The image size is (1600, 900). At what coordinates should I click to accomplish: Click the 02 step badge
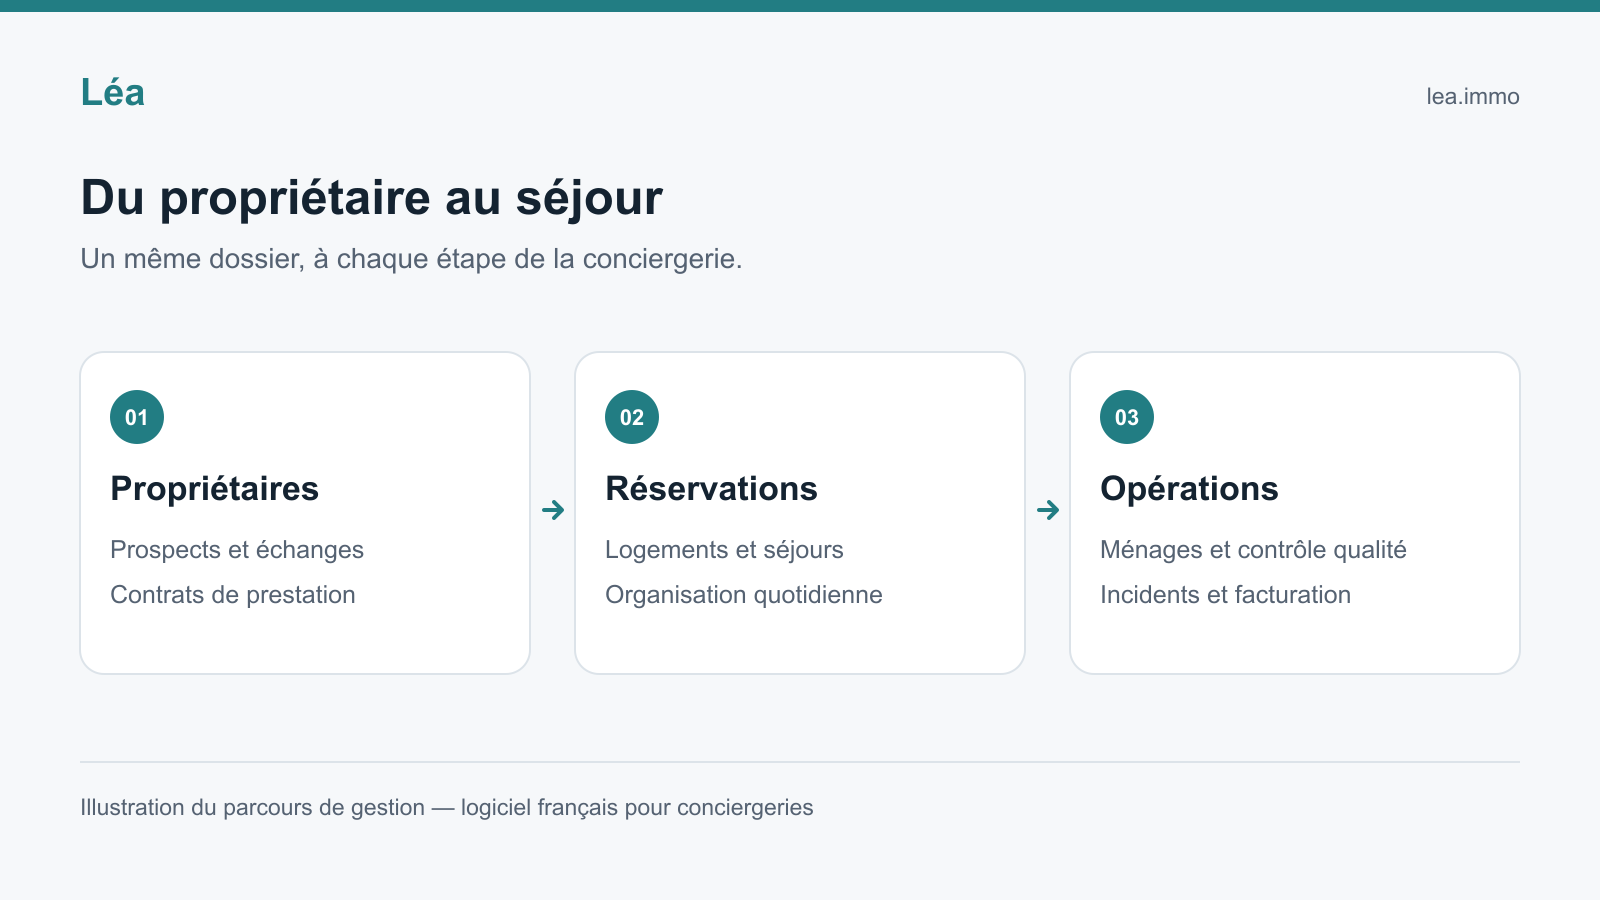pyautogui.click(x=632, y=417)
